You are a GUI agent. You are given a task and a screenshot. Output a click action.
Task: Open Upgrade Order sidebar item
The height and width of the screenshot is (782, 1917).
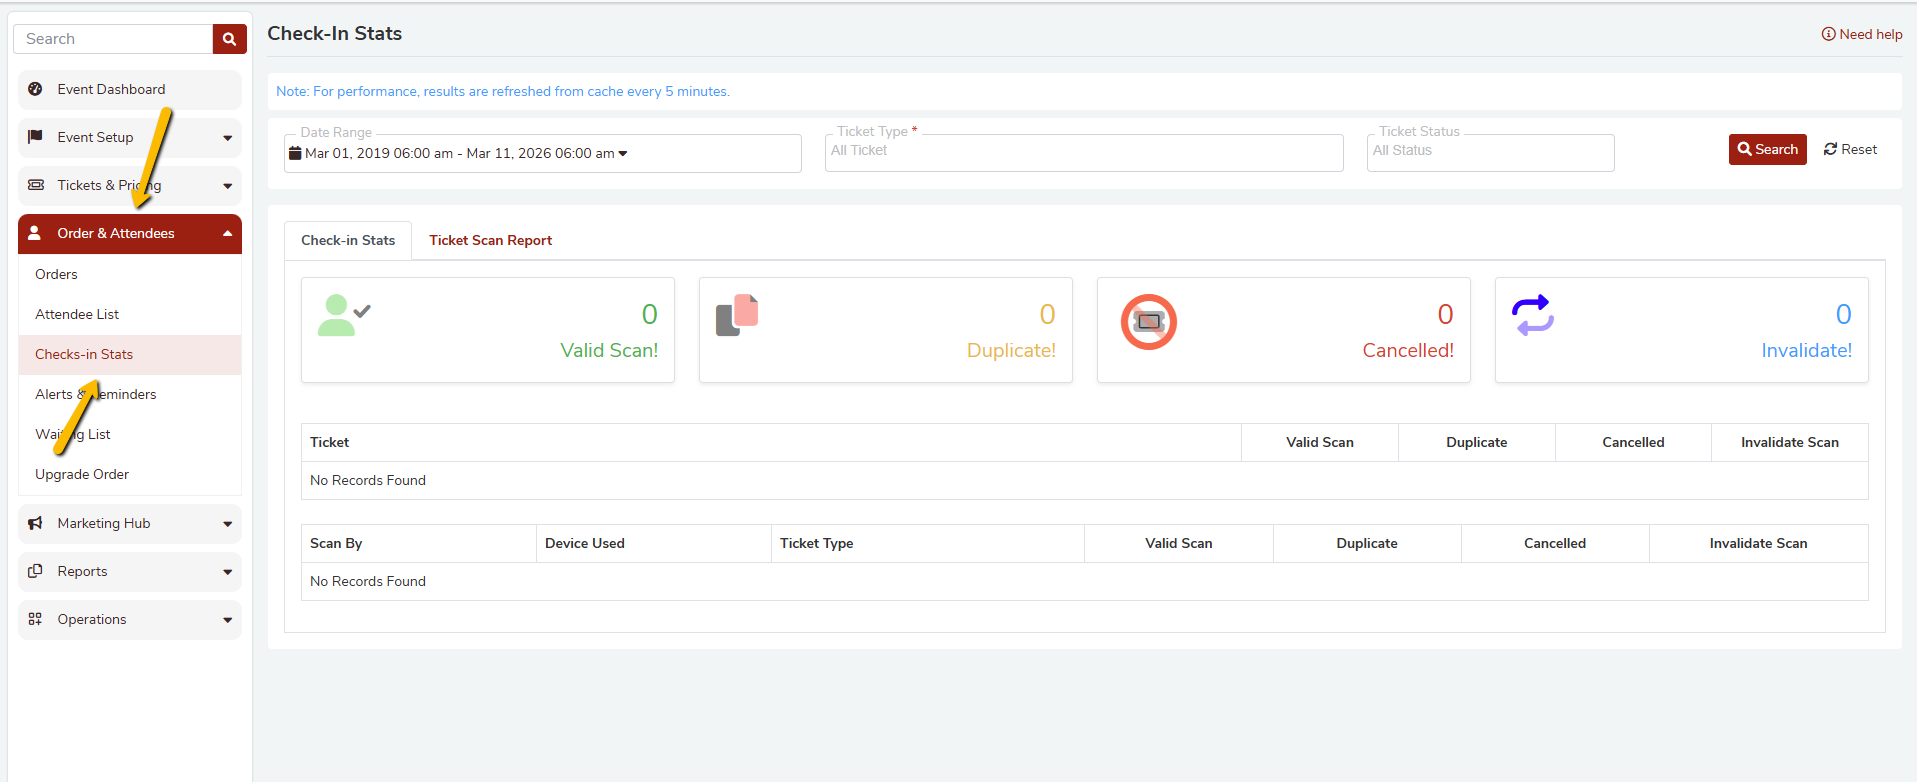tap(130, 474)
